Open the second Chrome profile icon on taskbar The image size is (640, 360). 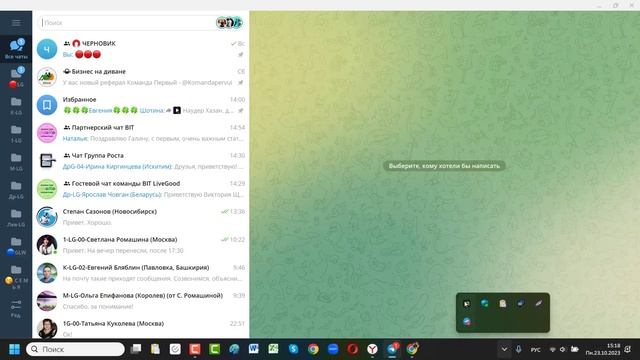coord(412,349)
